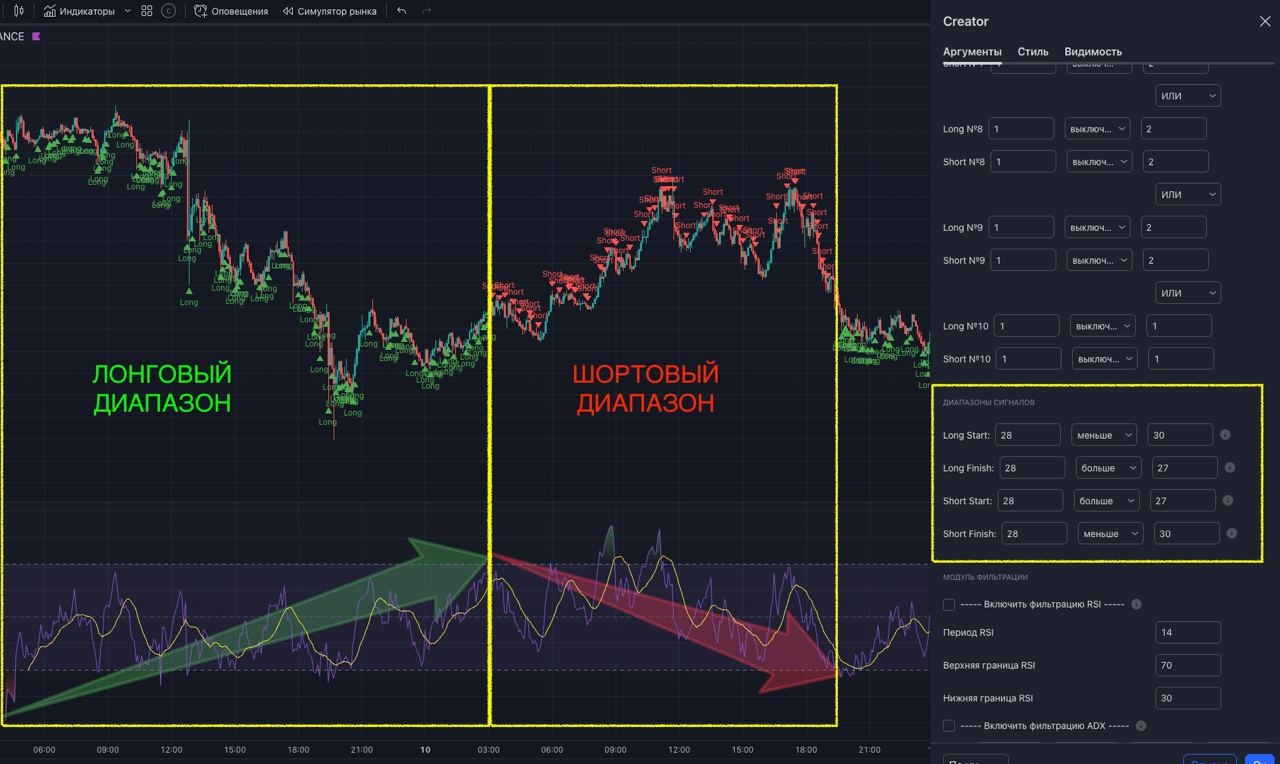Open the ИЛИ dropdown above Long №10
Screen dimensions: 1280x764
pyautogui.click(x=1188, y=293)
